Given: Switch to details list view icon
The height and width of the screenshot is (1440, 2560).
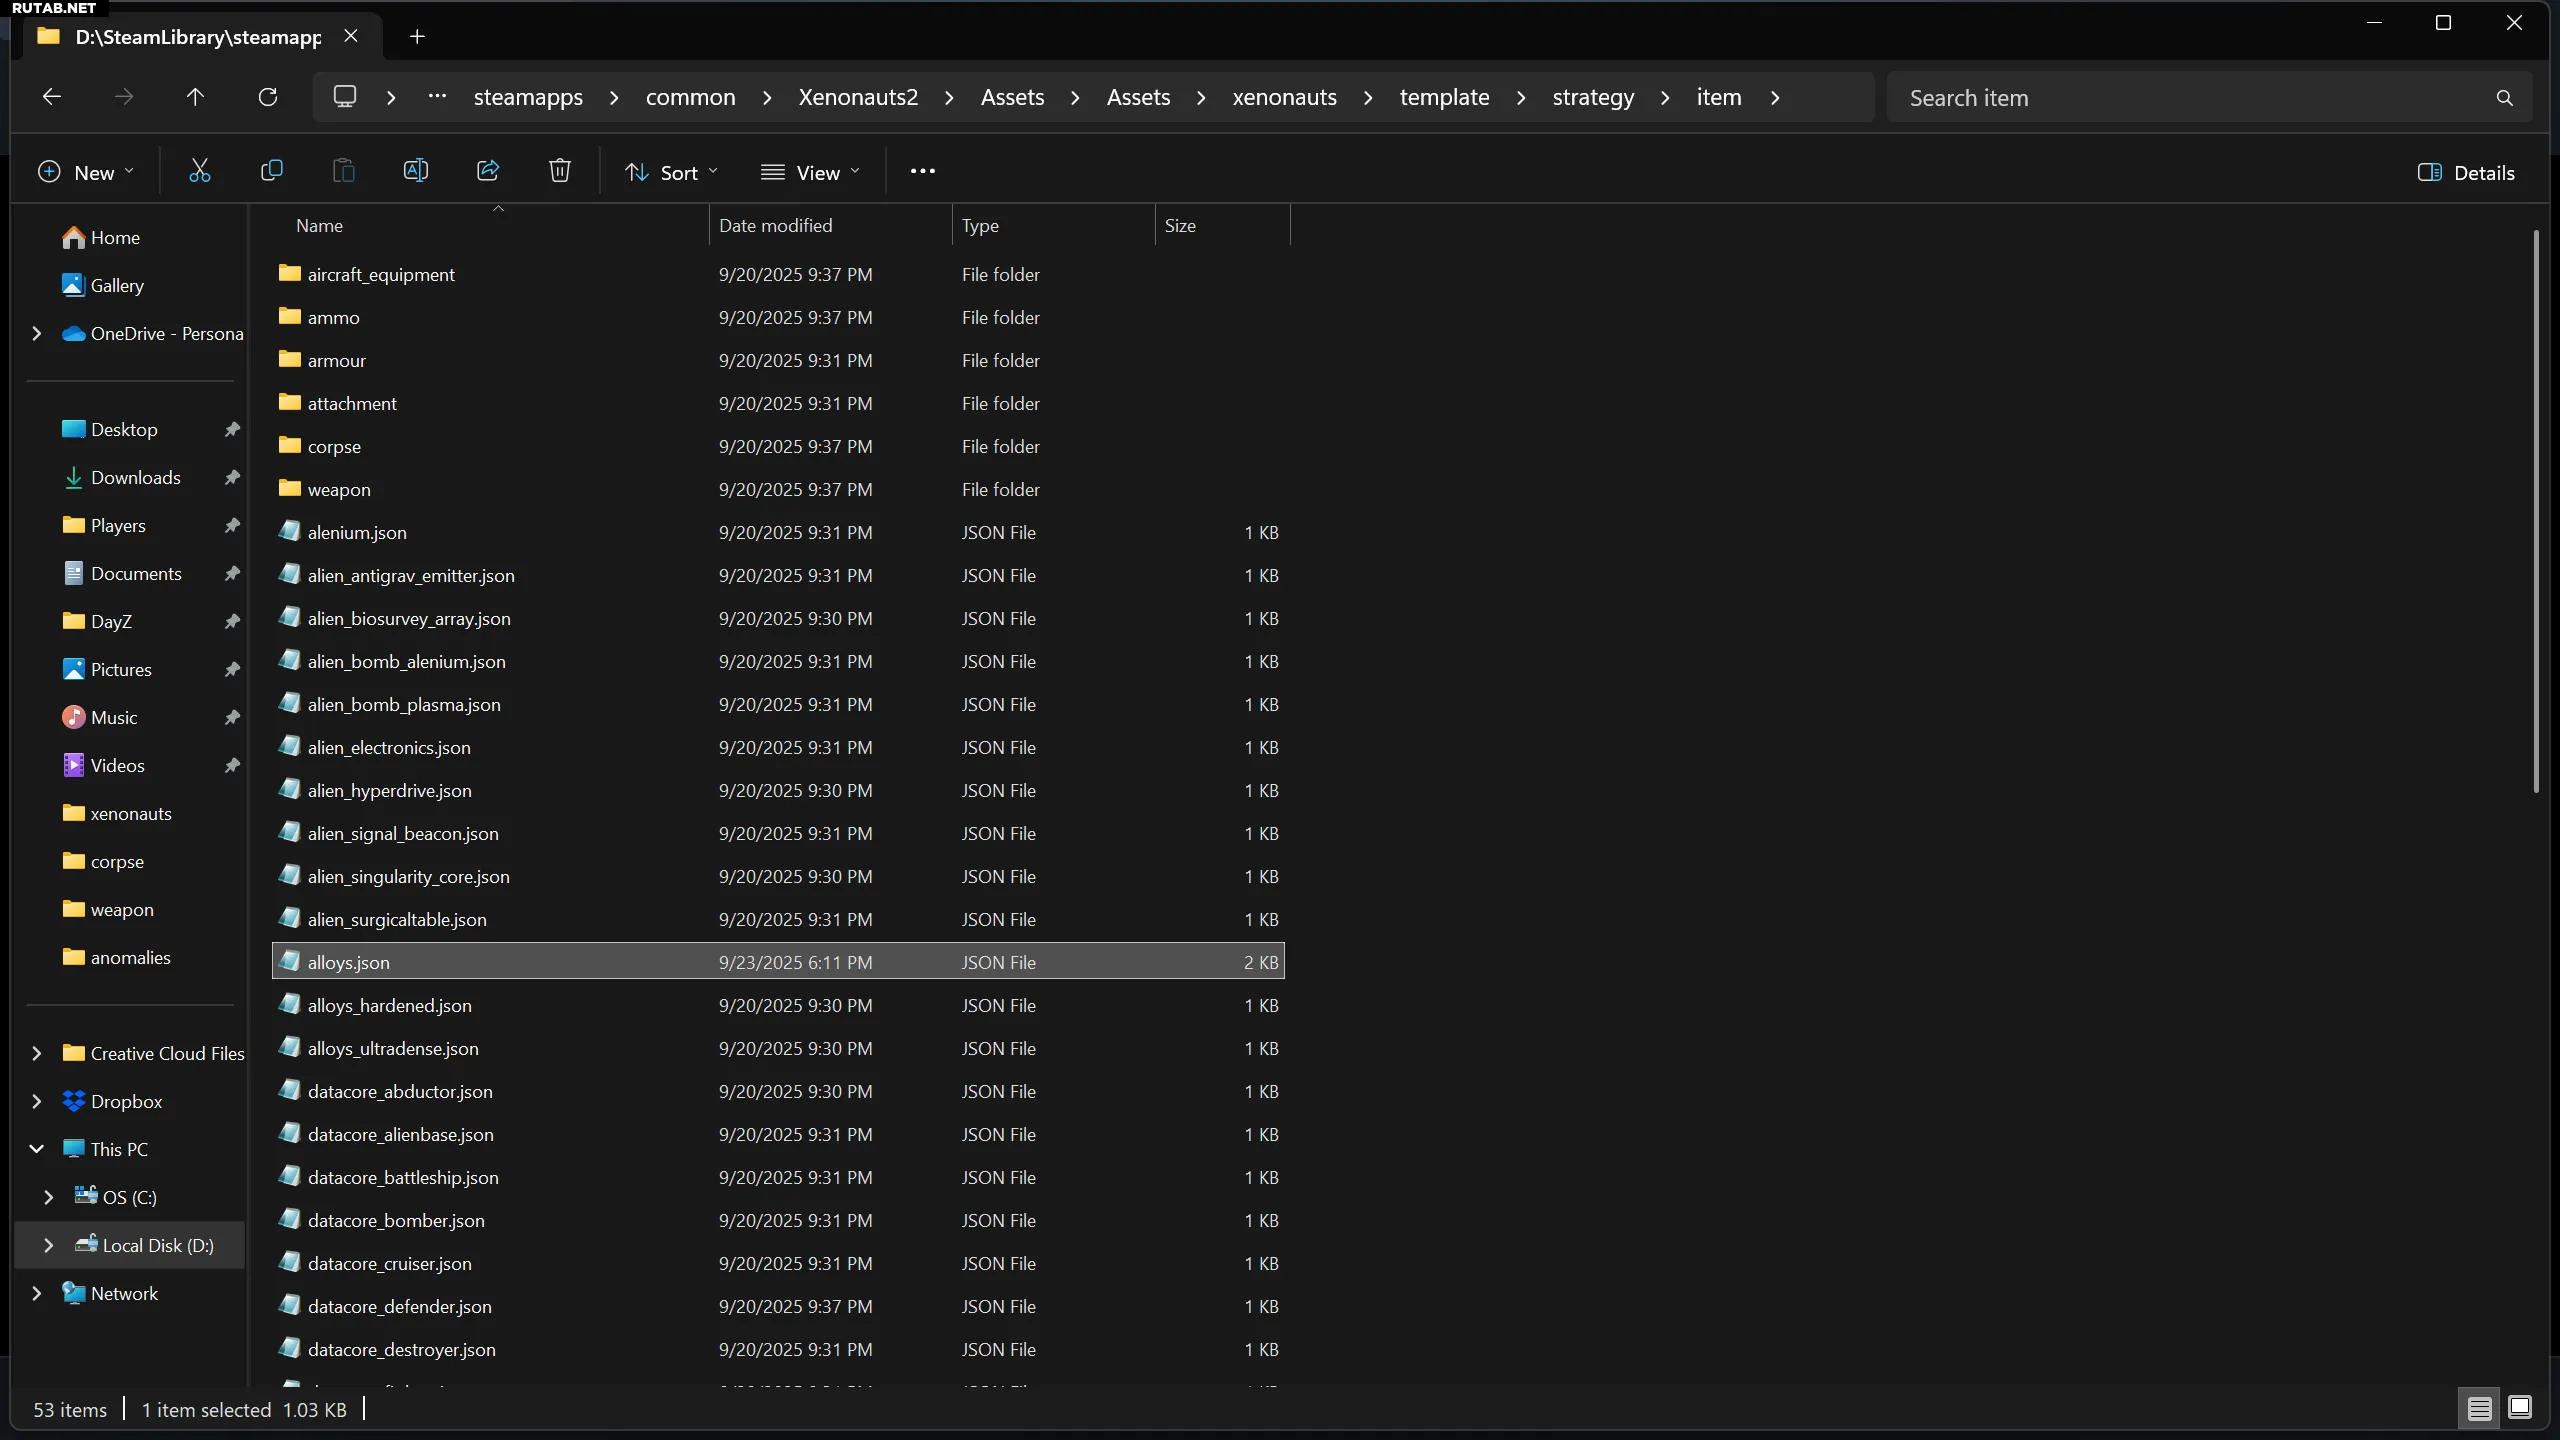Looking at the screenshot, I should (x=2479, y=1408).
